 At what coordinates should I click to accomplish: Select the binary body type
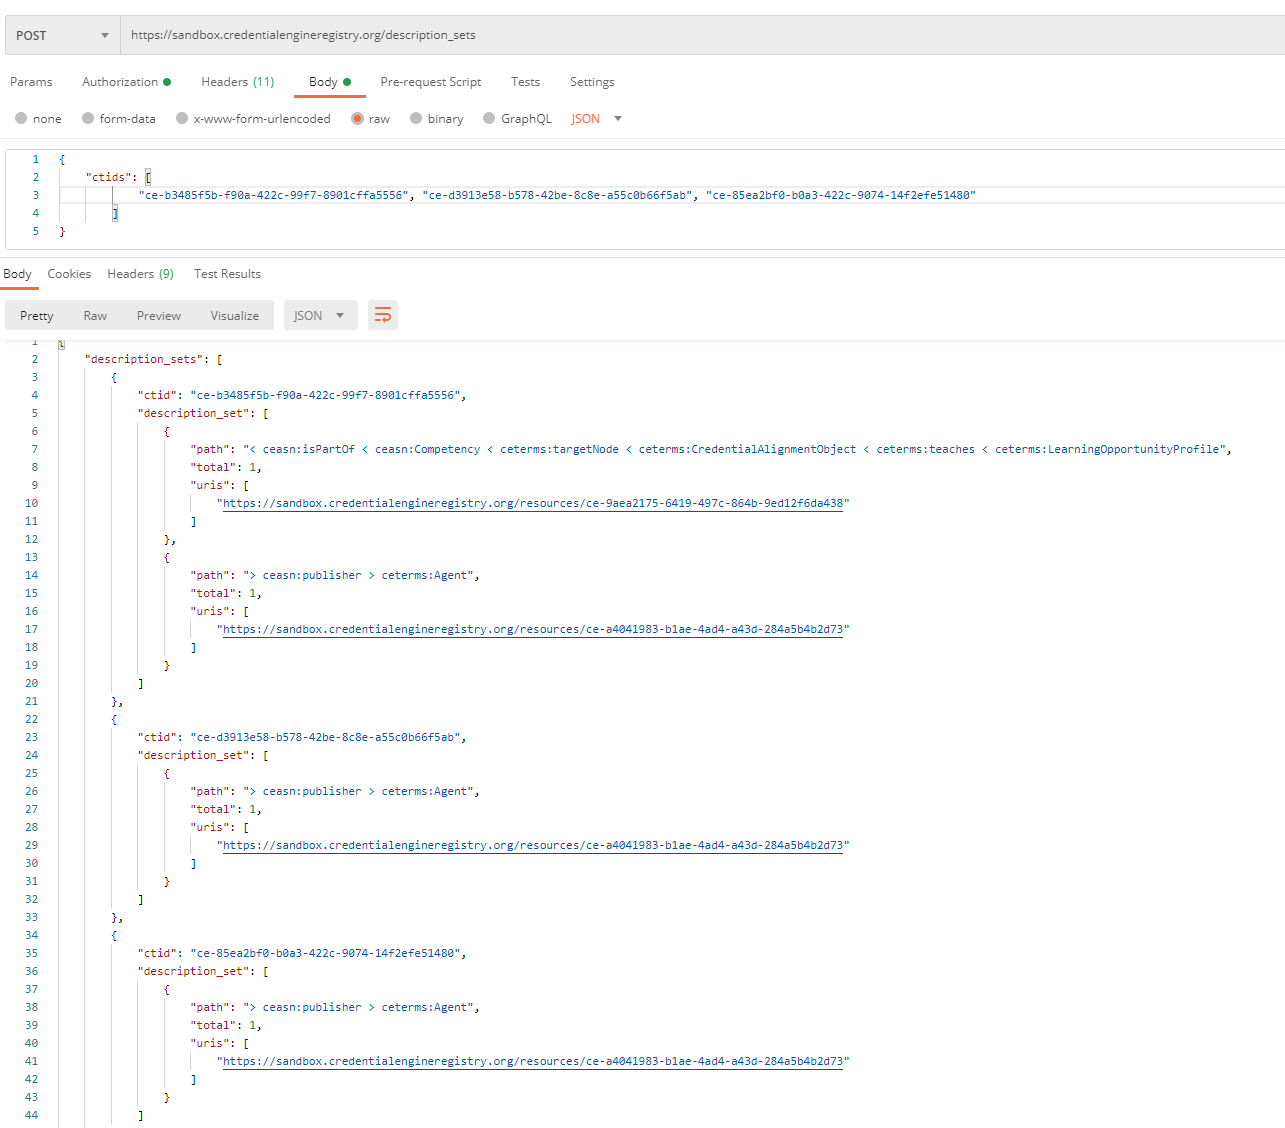pos(415,118)
